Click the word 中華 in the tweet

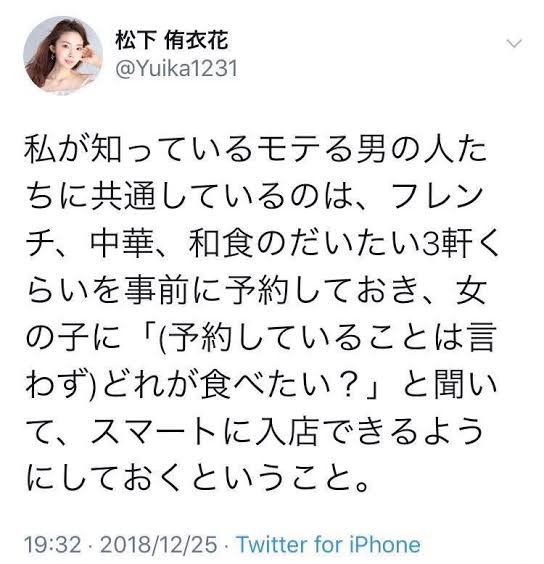122,243
